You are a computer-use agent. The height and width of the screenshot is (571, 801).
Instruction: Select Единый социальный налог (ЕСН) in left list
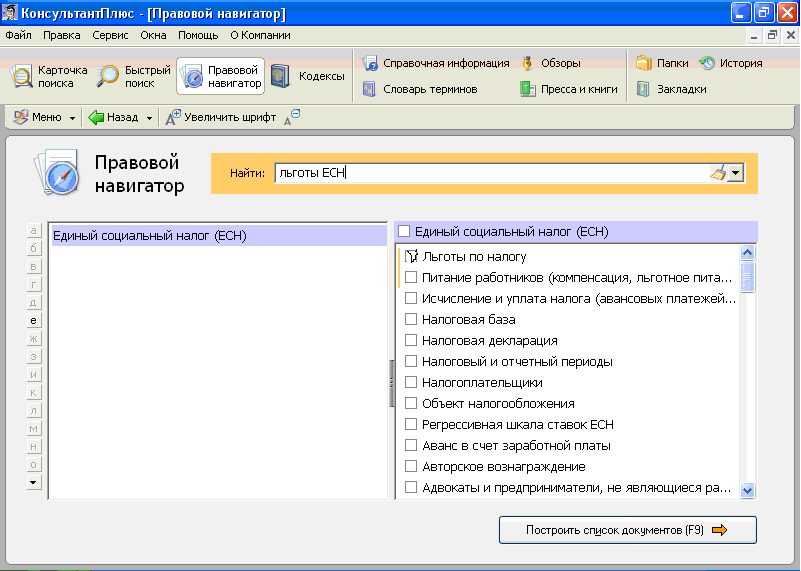click(x=219, y=235)
